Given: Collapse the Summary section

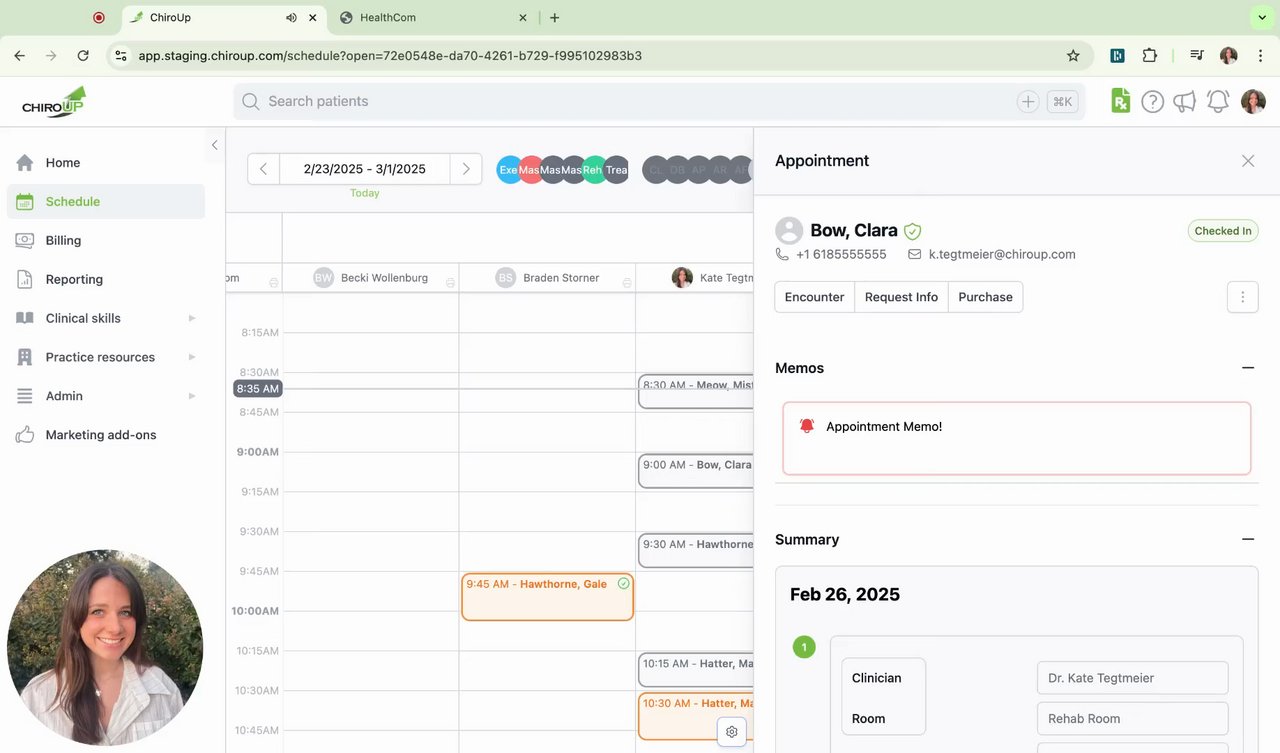Looking at the screenshot, I should point(1248,539).
